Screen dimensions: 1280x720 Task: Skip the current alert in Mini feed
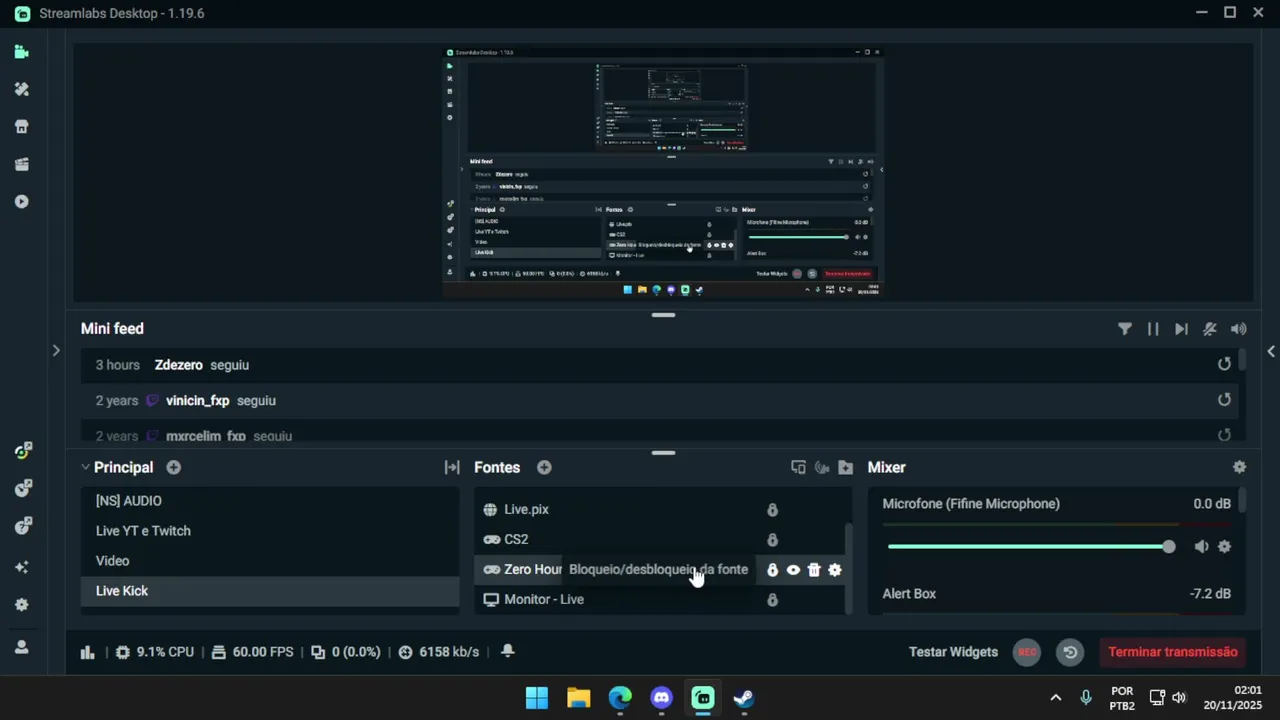click(1181, 329)
